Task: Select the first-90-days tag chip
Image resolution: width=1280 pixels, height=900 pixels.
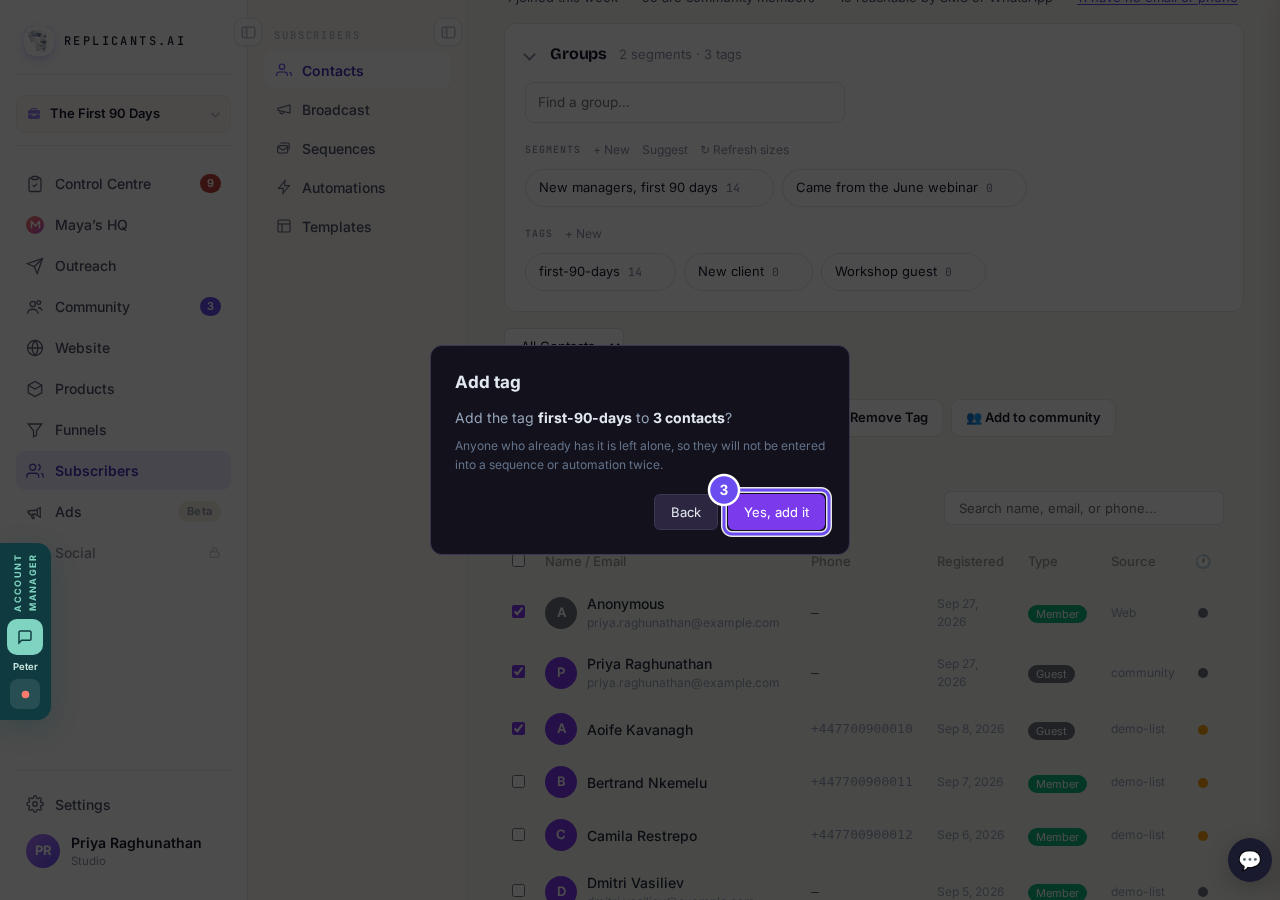Action: click(600, 272)
